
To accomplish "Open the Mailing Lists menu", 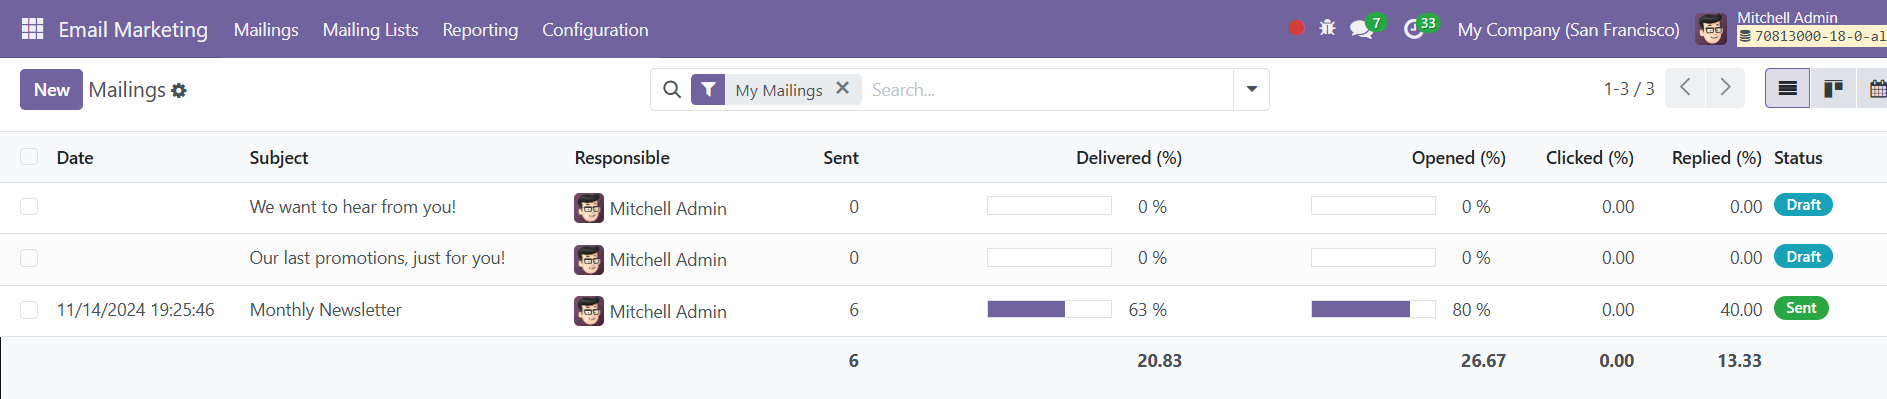I will [370, 29].
